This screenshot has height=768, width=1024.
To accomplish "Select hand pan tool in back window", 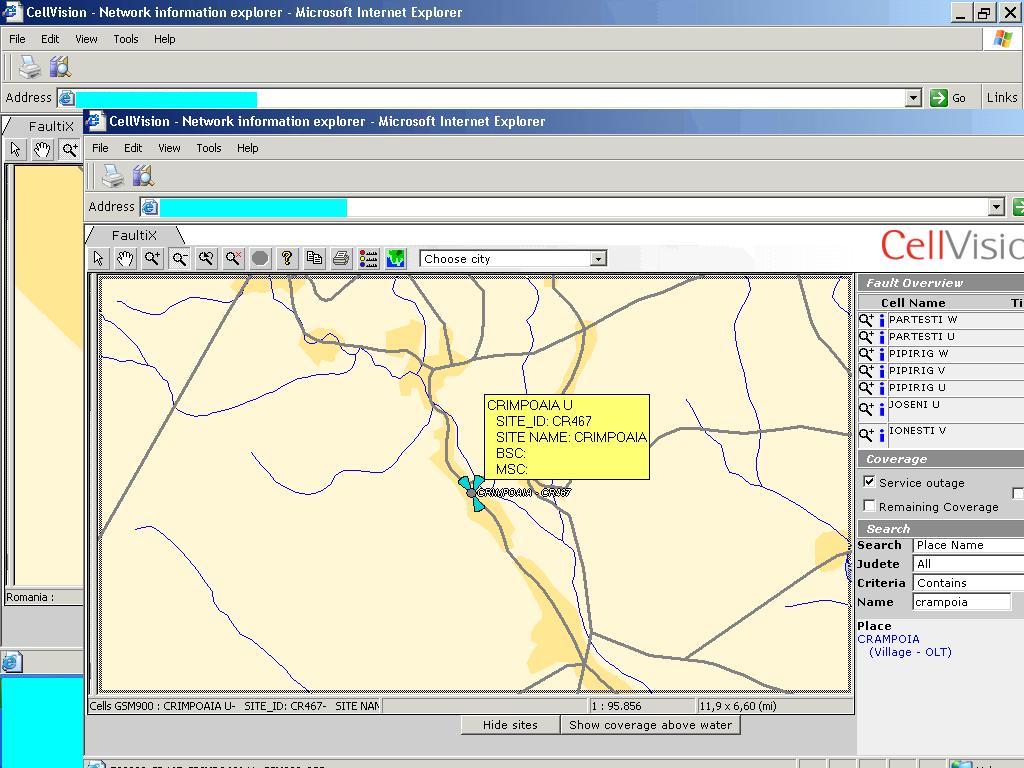I will click(42, 150).
